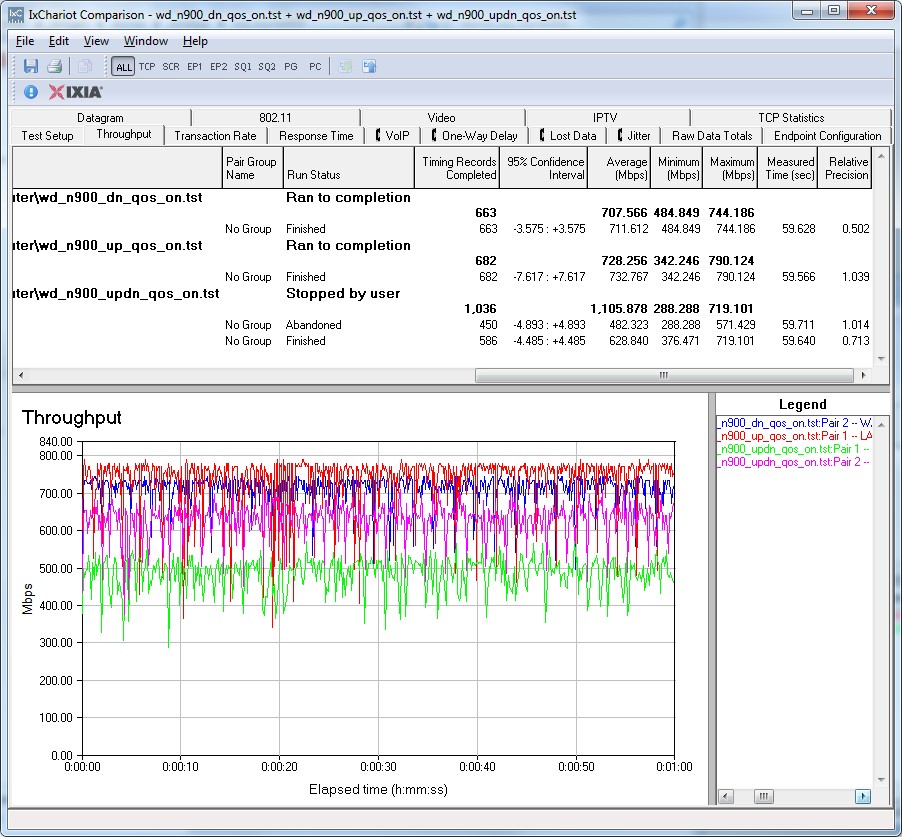Toggle the SCR filter button

point(171,67)
